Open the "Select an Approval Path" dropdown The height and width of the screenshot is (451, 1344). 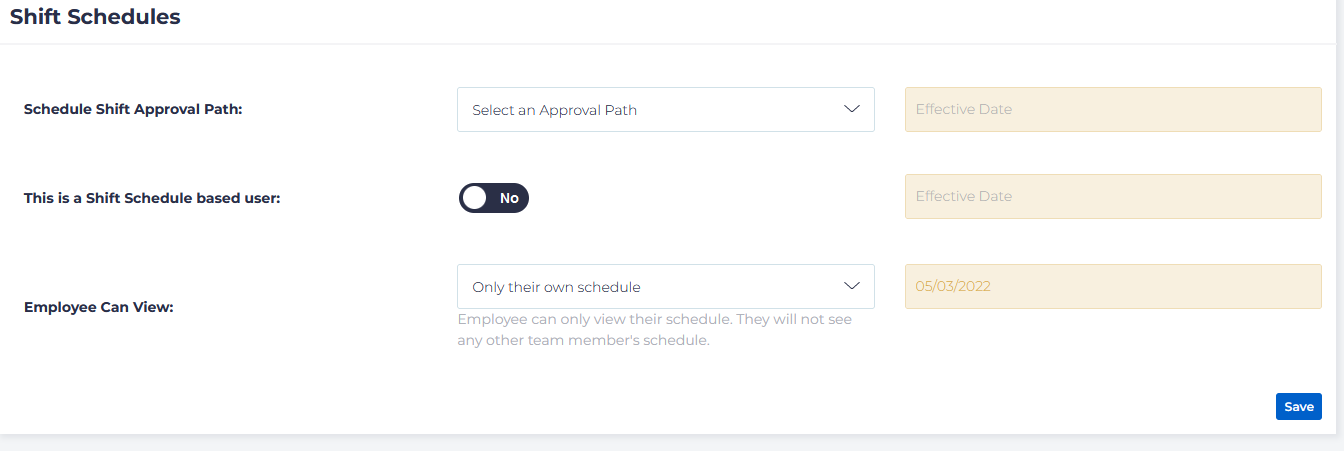coord(665,110)
